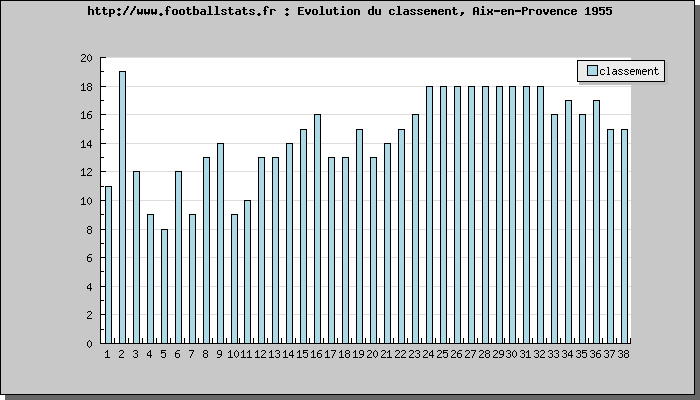This screenshot has width=700, height=400.
Task: Select the bar for matchday 18
Action: coord(346,250)
